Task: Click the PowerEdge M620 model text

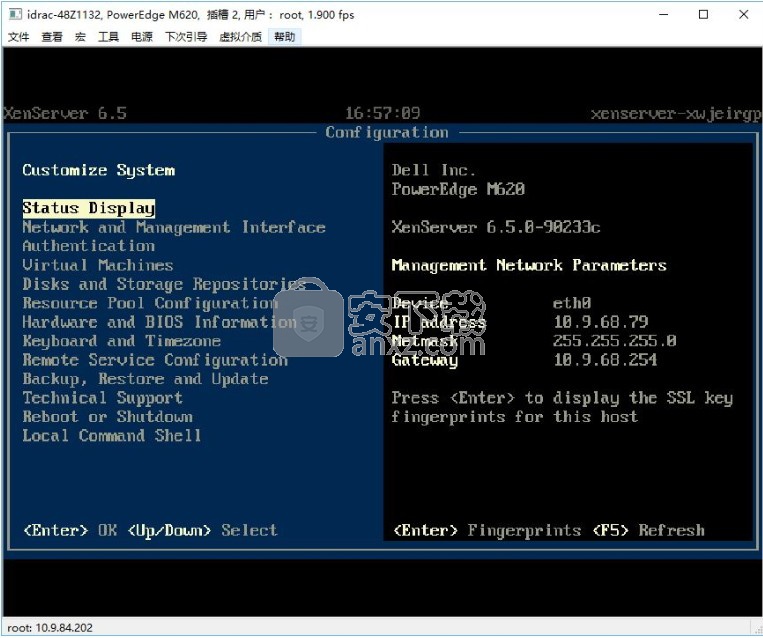Action: tap(458, 189)
